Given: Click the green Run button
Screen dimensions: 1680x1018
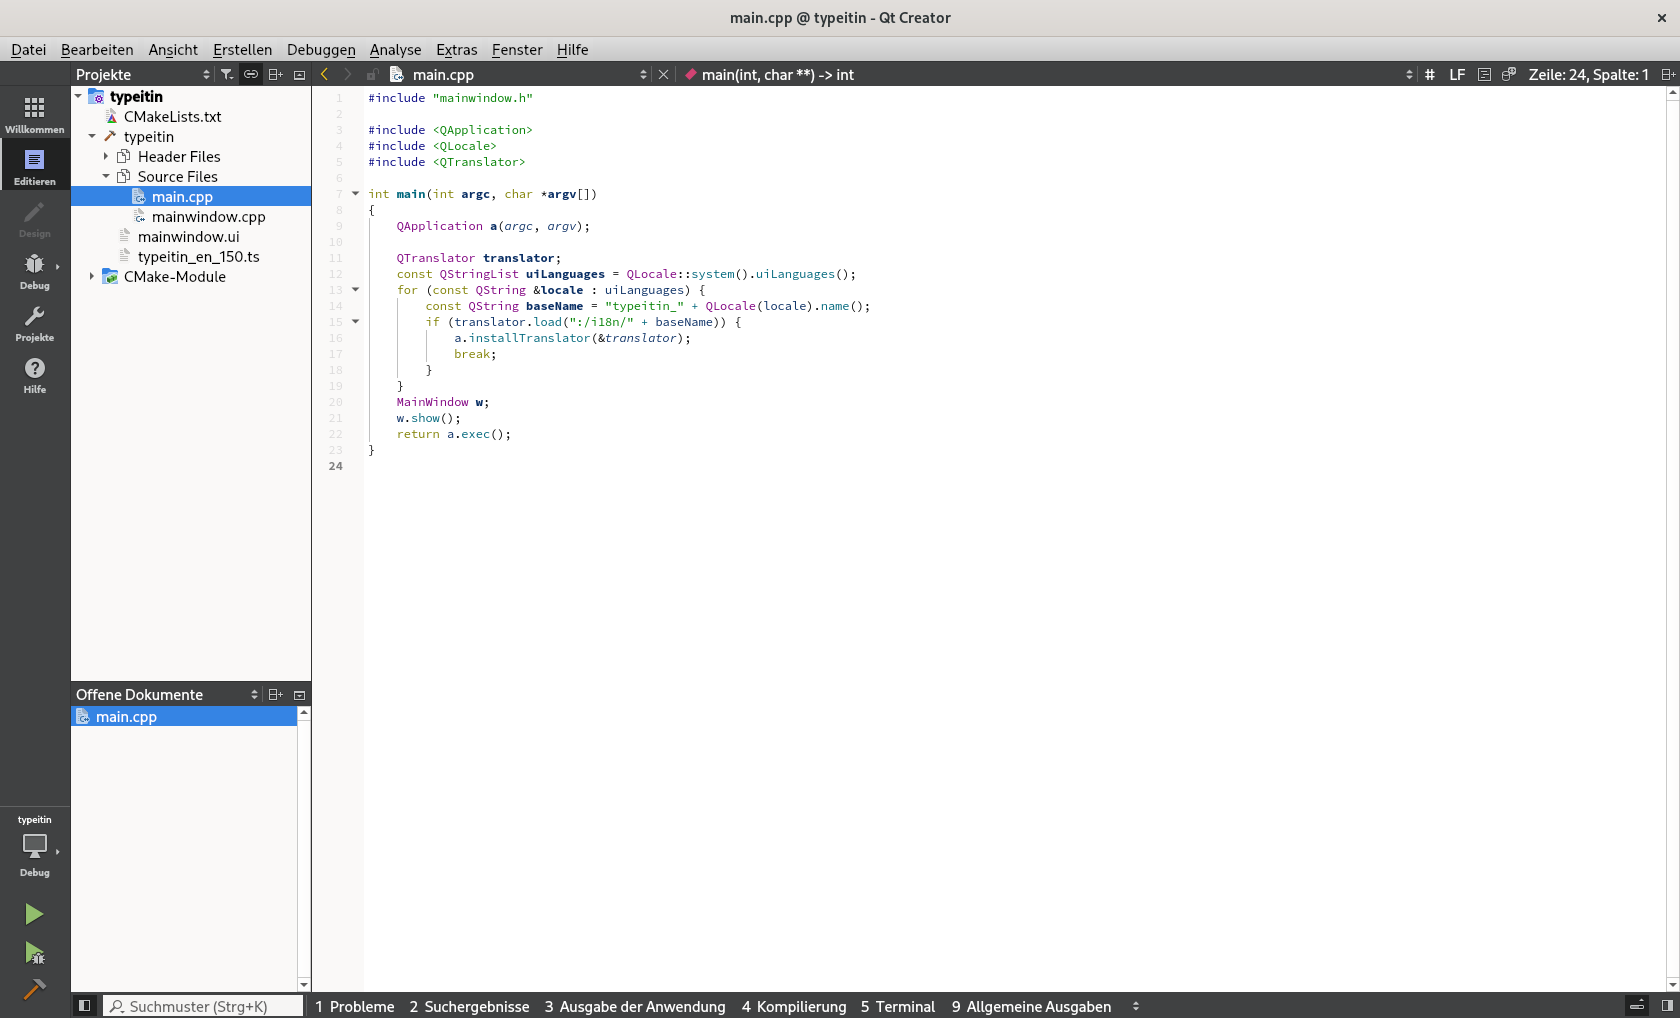Looking at the screenshot, I should coord(34,914).
